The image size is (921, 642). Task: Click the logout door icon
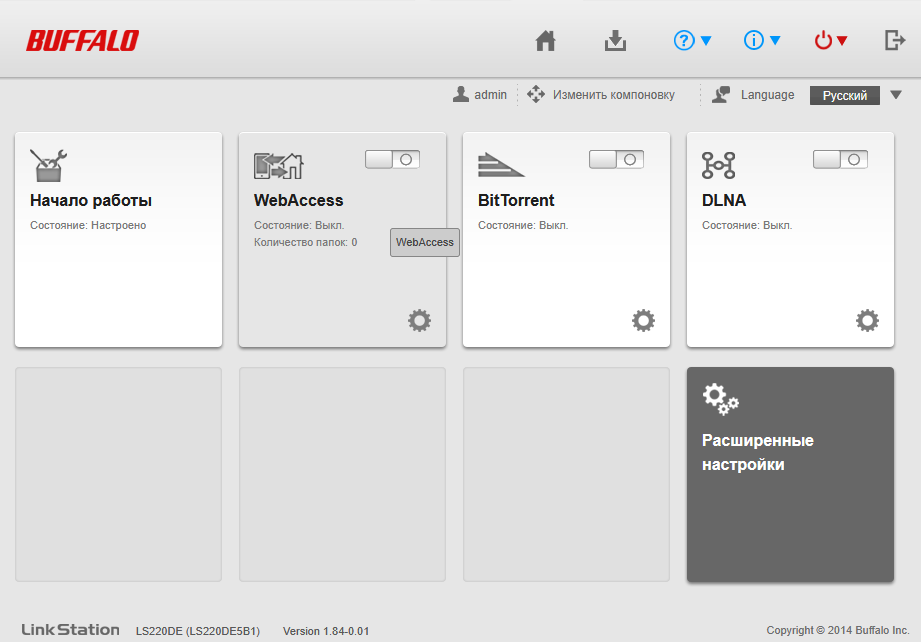pos(895,41)
